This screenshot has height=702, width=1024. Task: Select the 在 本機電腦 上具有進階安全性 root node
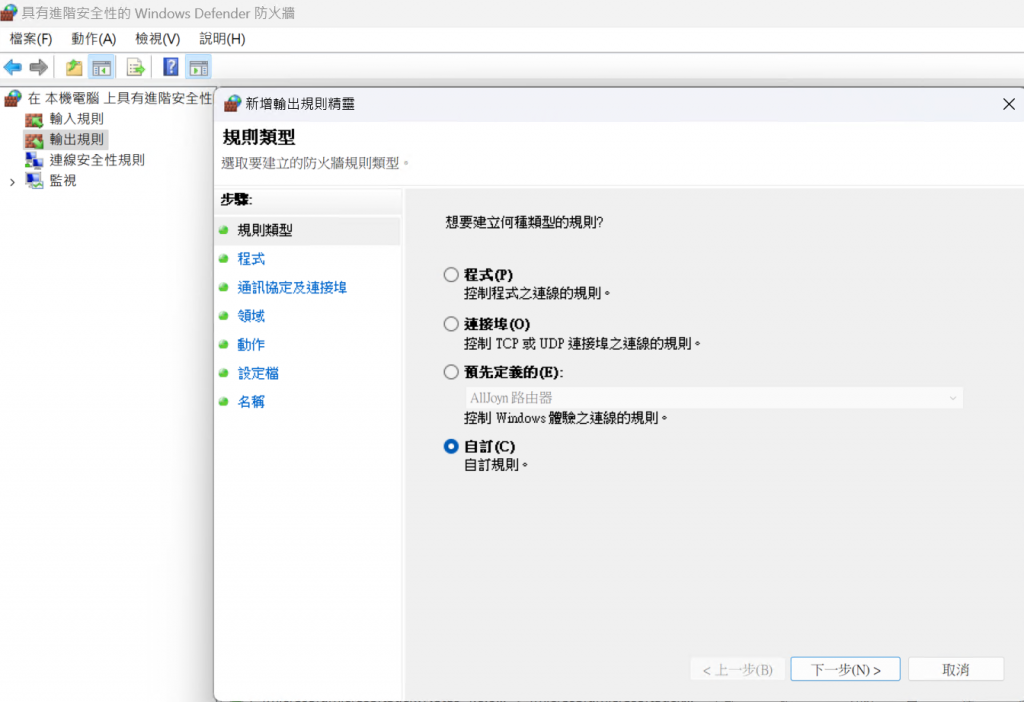120,99
